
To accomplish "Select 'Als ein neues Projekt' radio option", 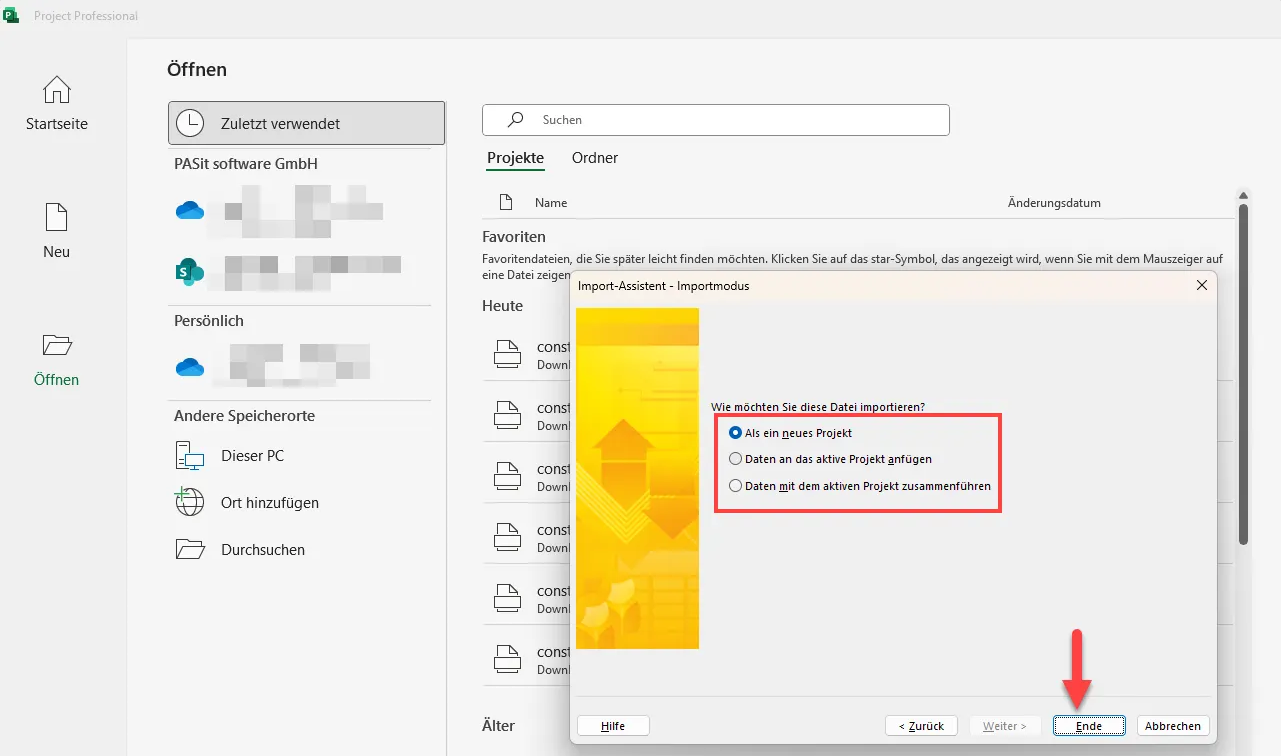I will (x=736, y=433).
